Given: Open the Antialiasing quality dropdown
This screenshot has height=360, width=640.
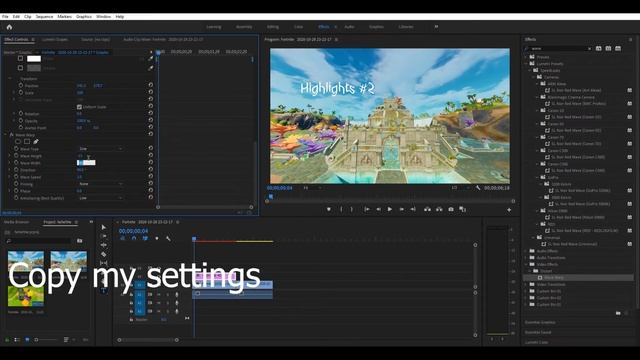Looking at the screenshot, I should point(100,198).
